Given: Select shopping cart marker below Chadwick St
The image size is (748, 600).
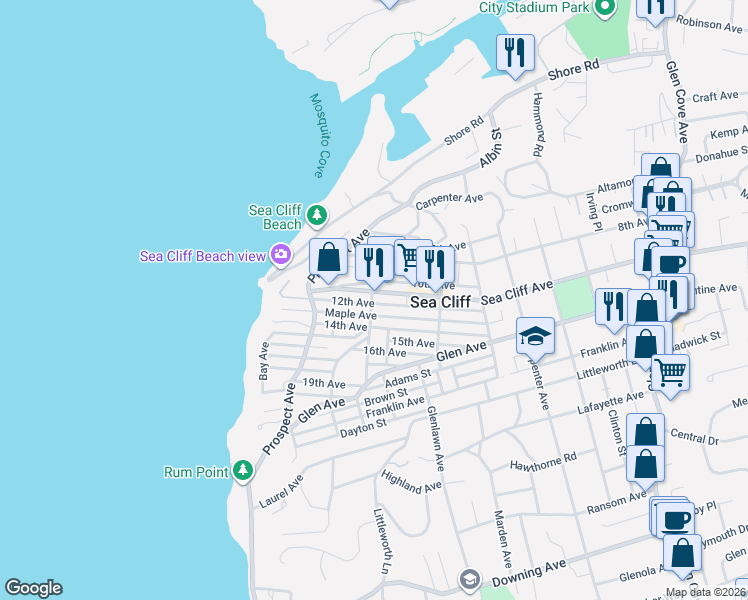Looking at the screenshot, I should (x=670, y=375).
